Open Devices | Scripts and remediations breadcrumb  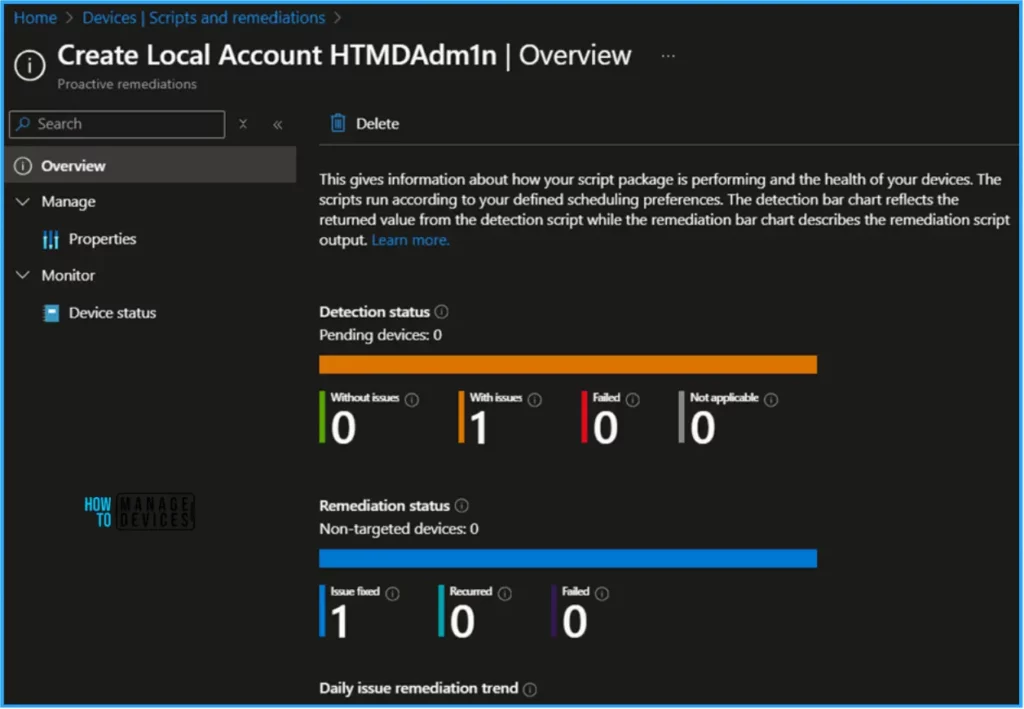pos(203,18)
